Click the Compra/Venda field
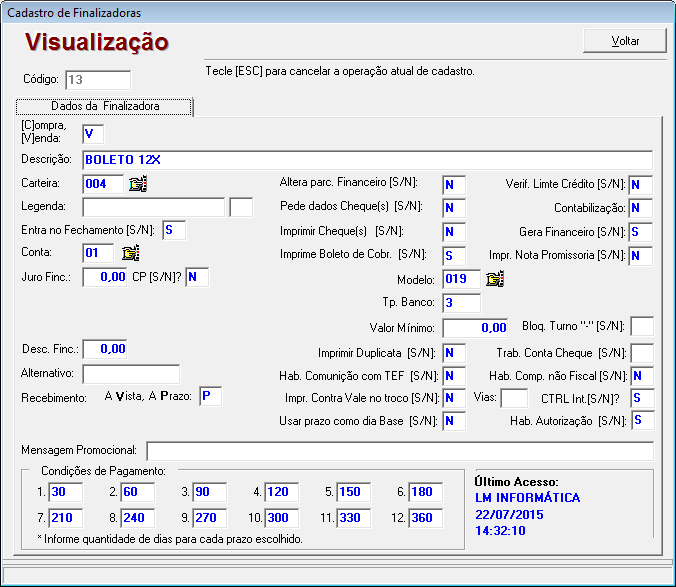The height and width of the screenshot is (587, 676). coord(93,133)
